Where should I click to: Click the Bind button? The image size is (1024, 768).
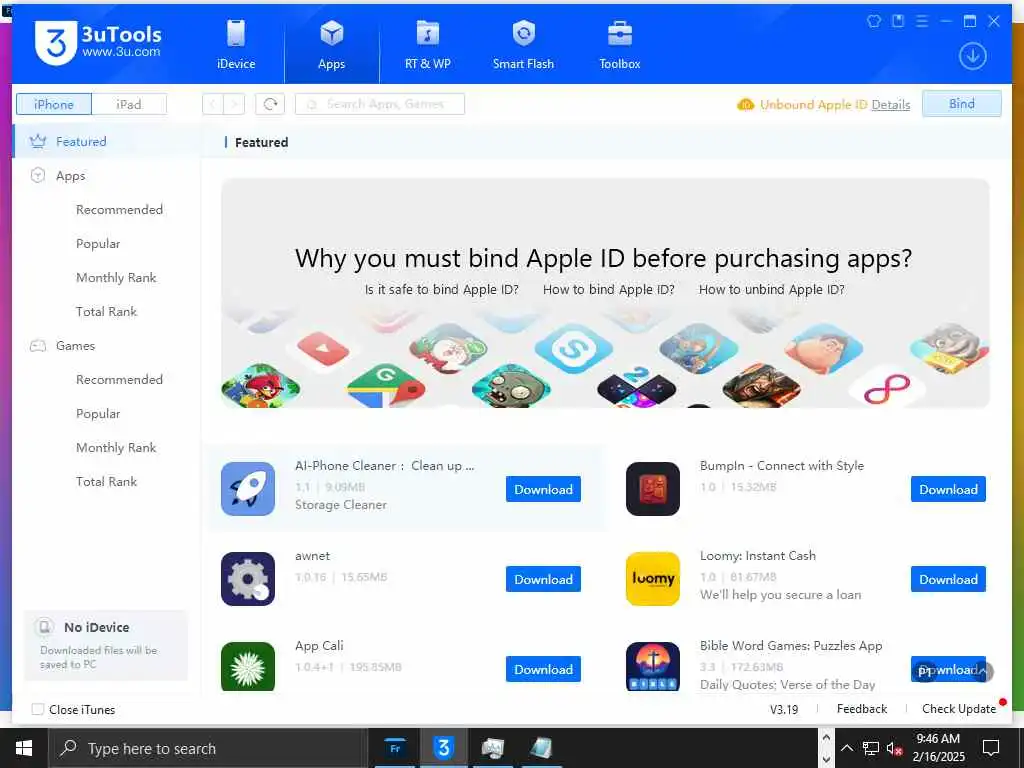pos(961,104)
